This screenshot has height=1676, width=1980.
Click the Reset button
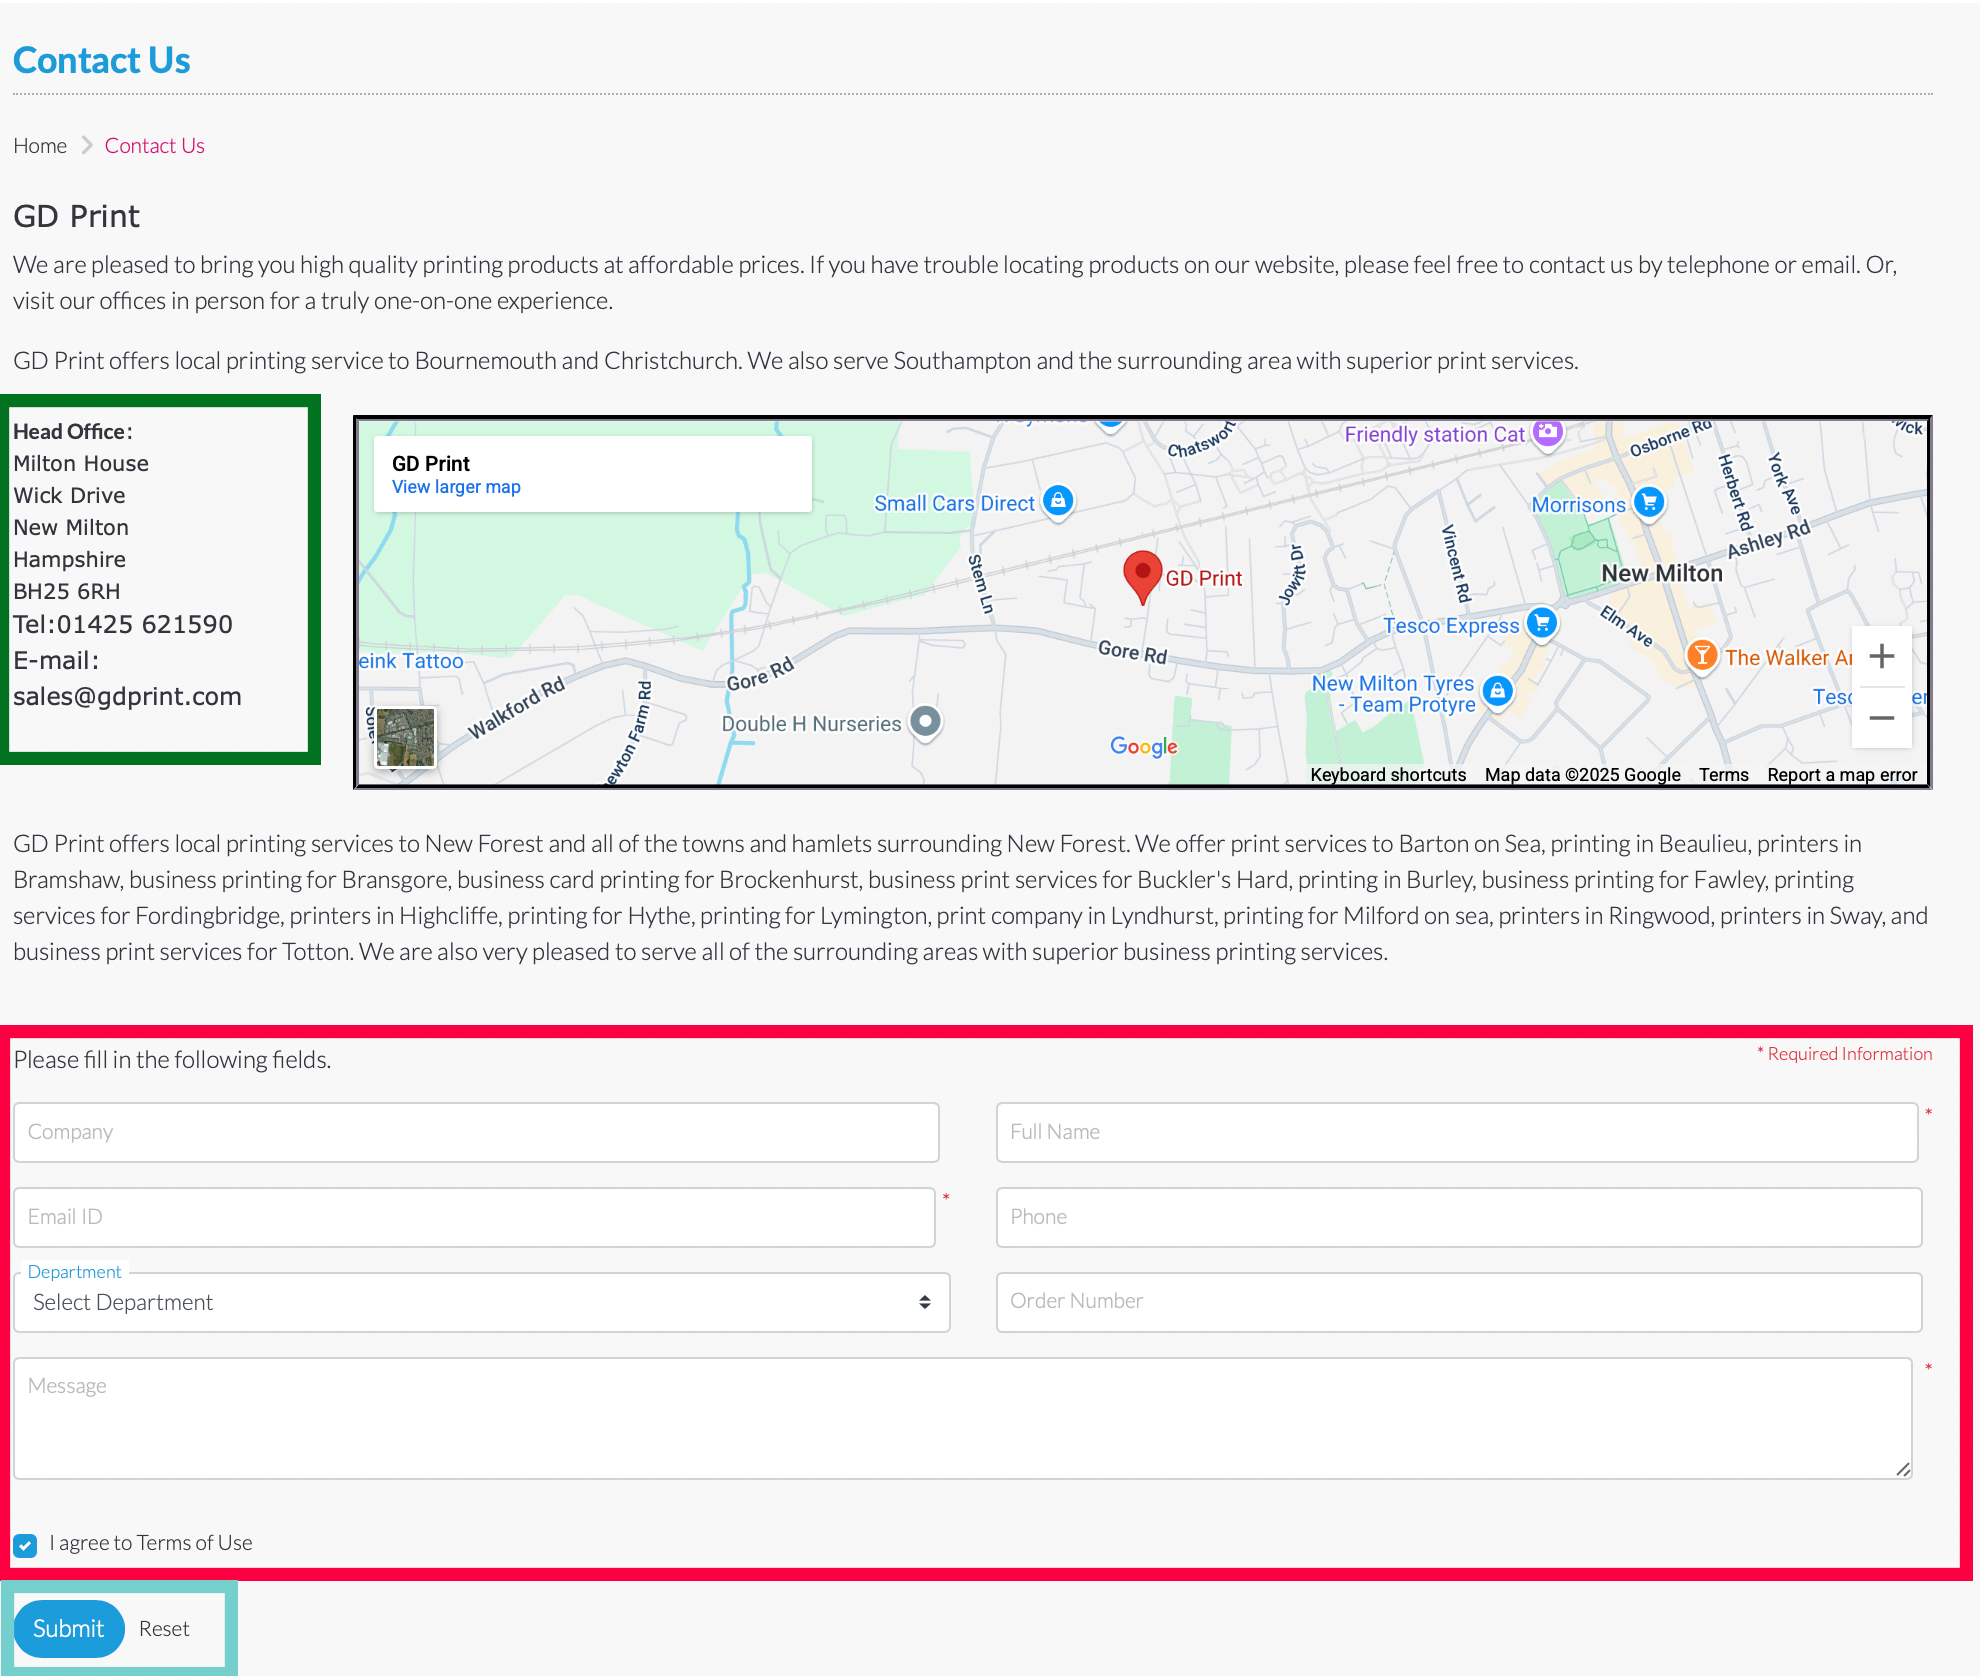click(x=164, y=1629)
